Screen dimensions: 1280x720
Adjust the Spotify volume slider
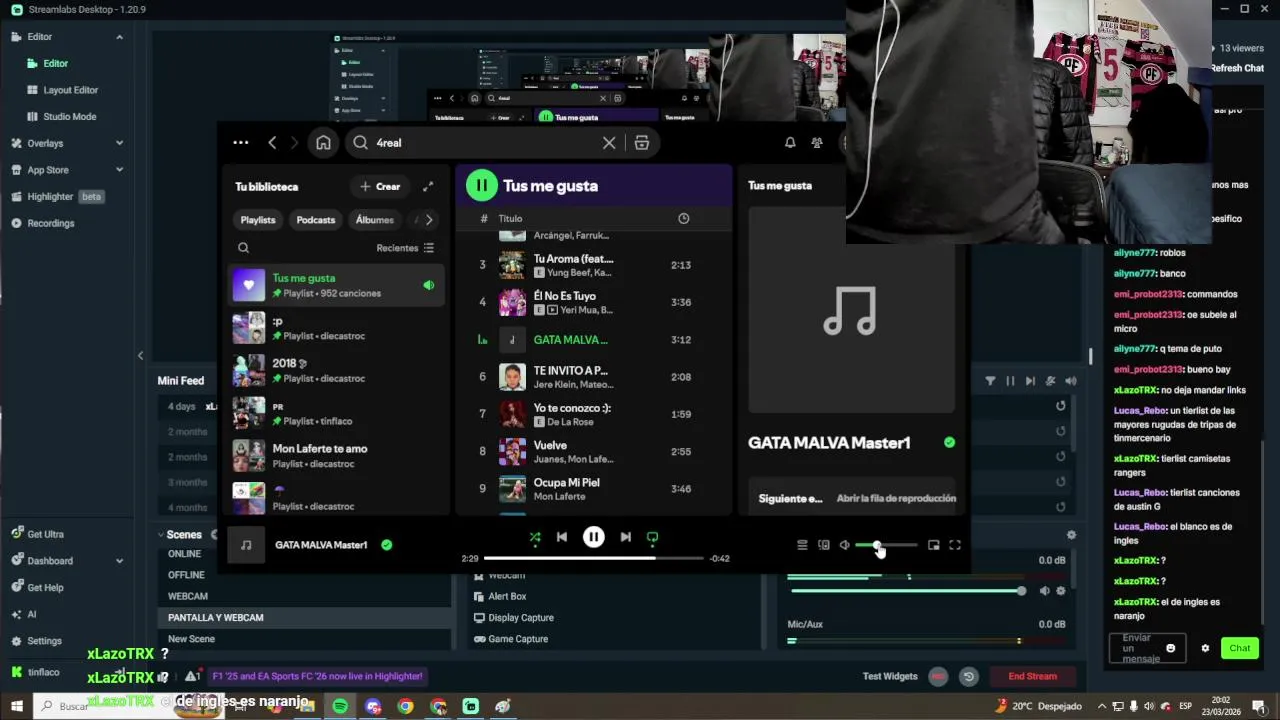coord(886,545)
